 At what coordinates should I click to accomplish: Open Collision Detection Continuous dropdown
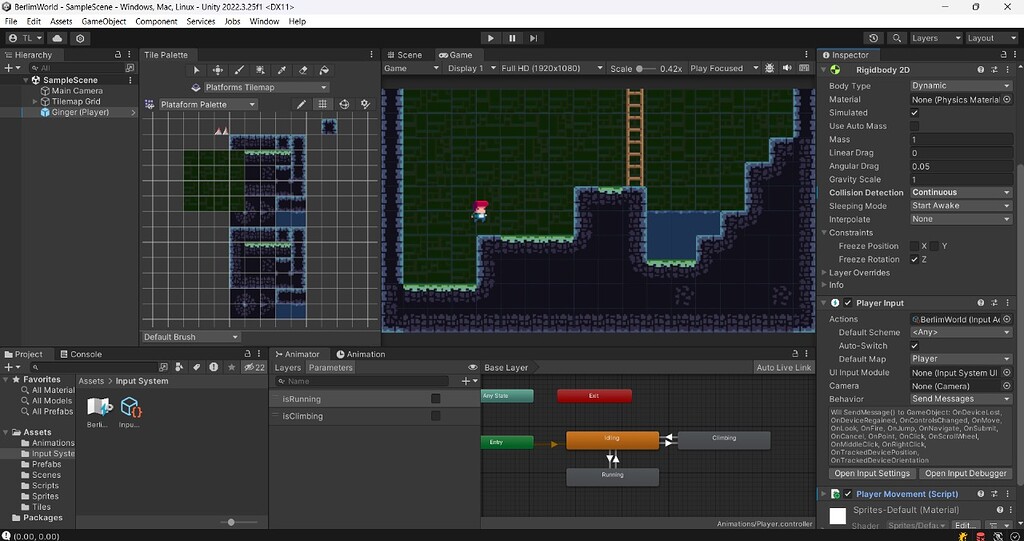click(x=961, y=192)
